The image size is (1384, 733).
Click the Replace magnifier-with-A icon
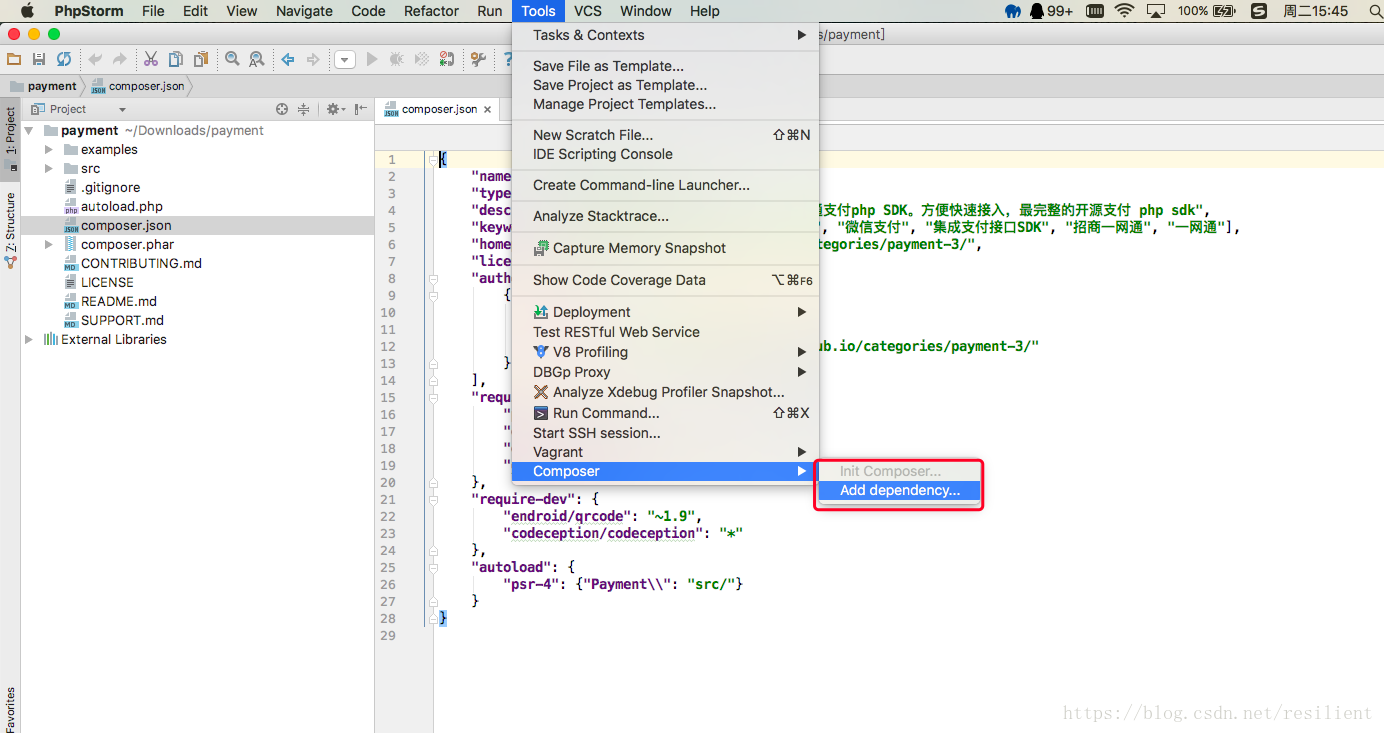(x=257, y=60)
